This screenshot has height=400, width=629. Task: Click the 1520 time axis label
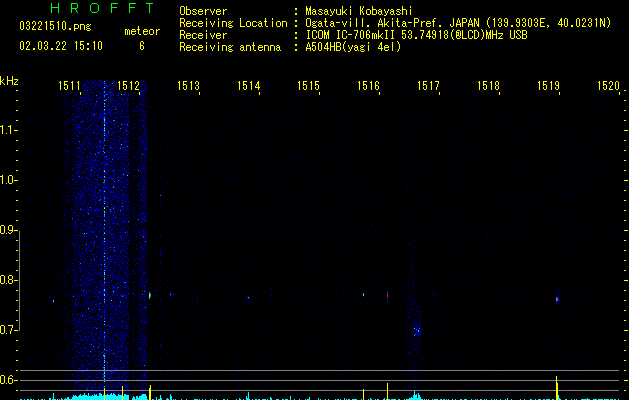pos(608,86)
